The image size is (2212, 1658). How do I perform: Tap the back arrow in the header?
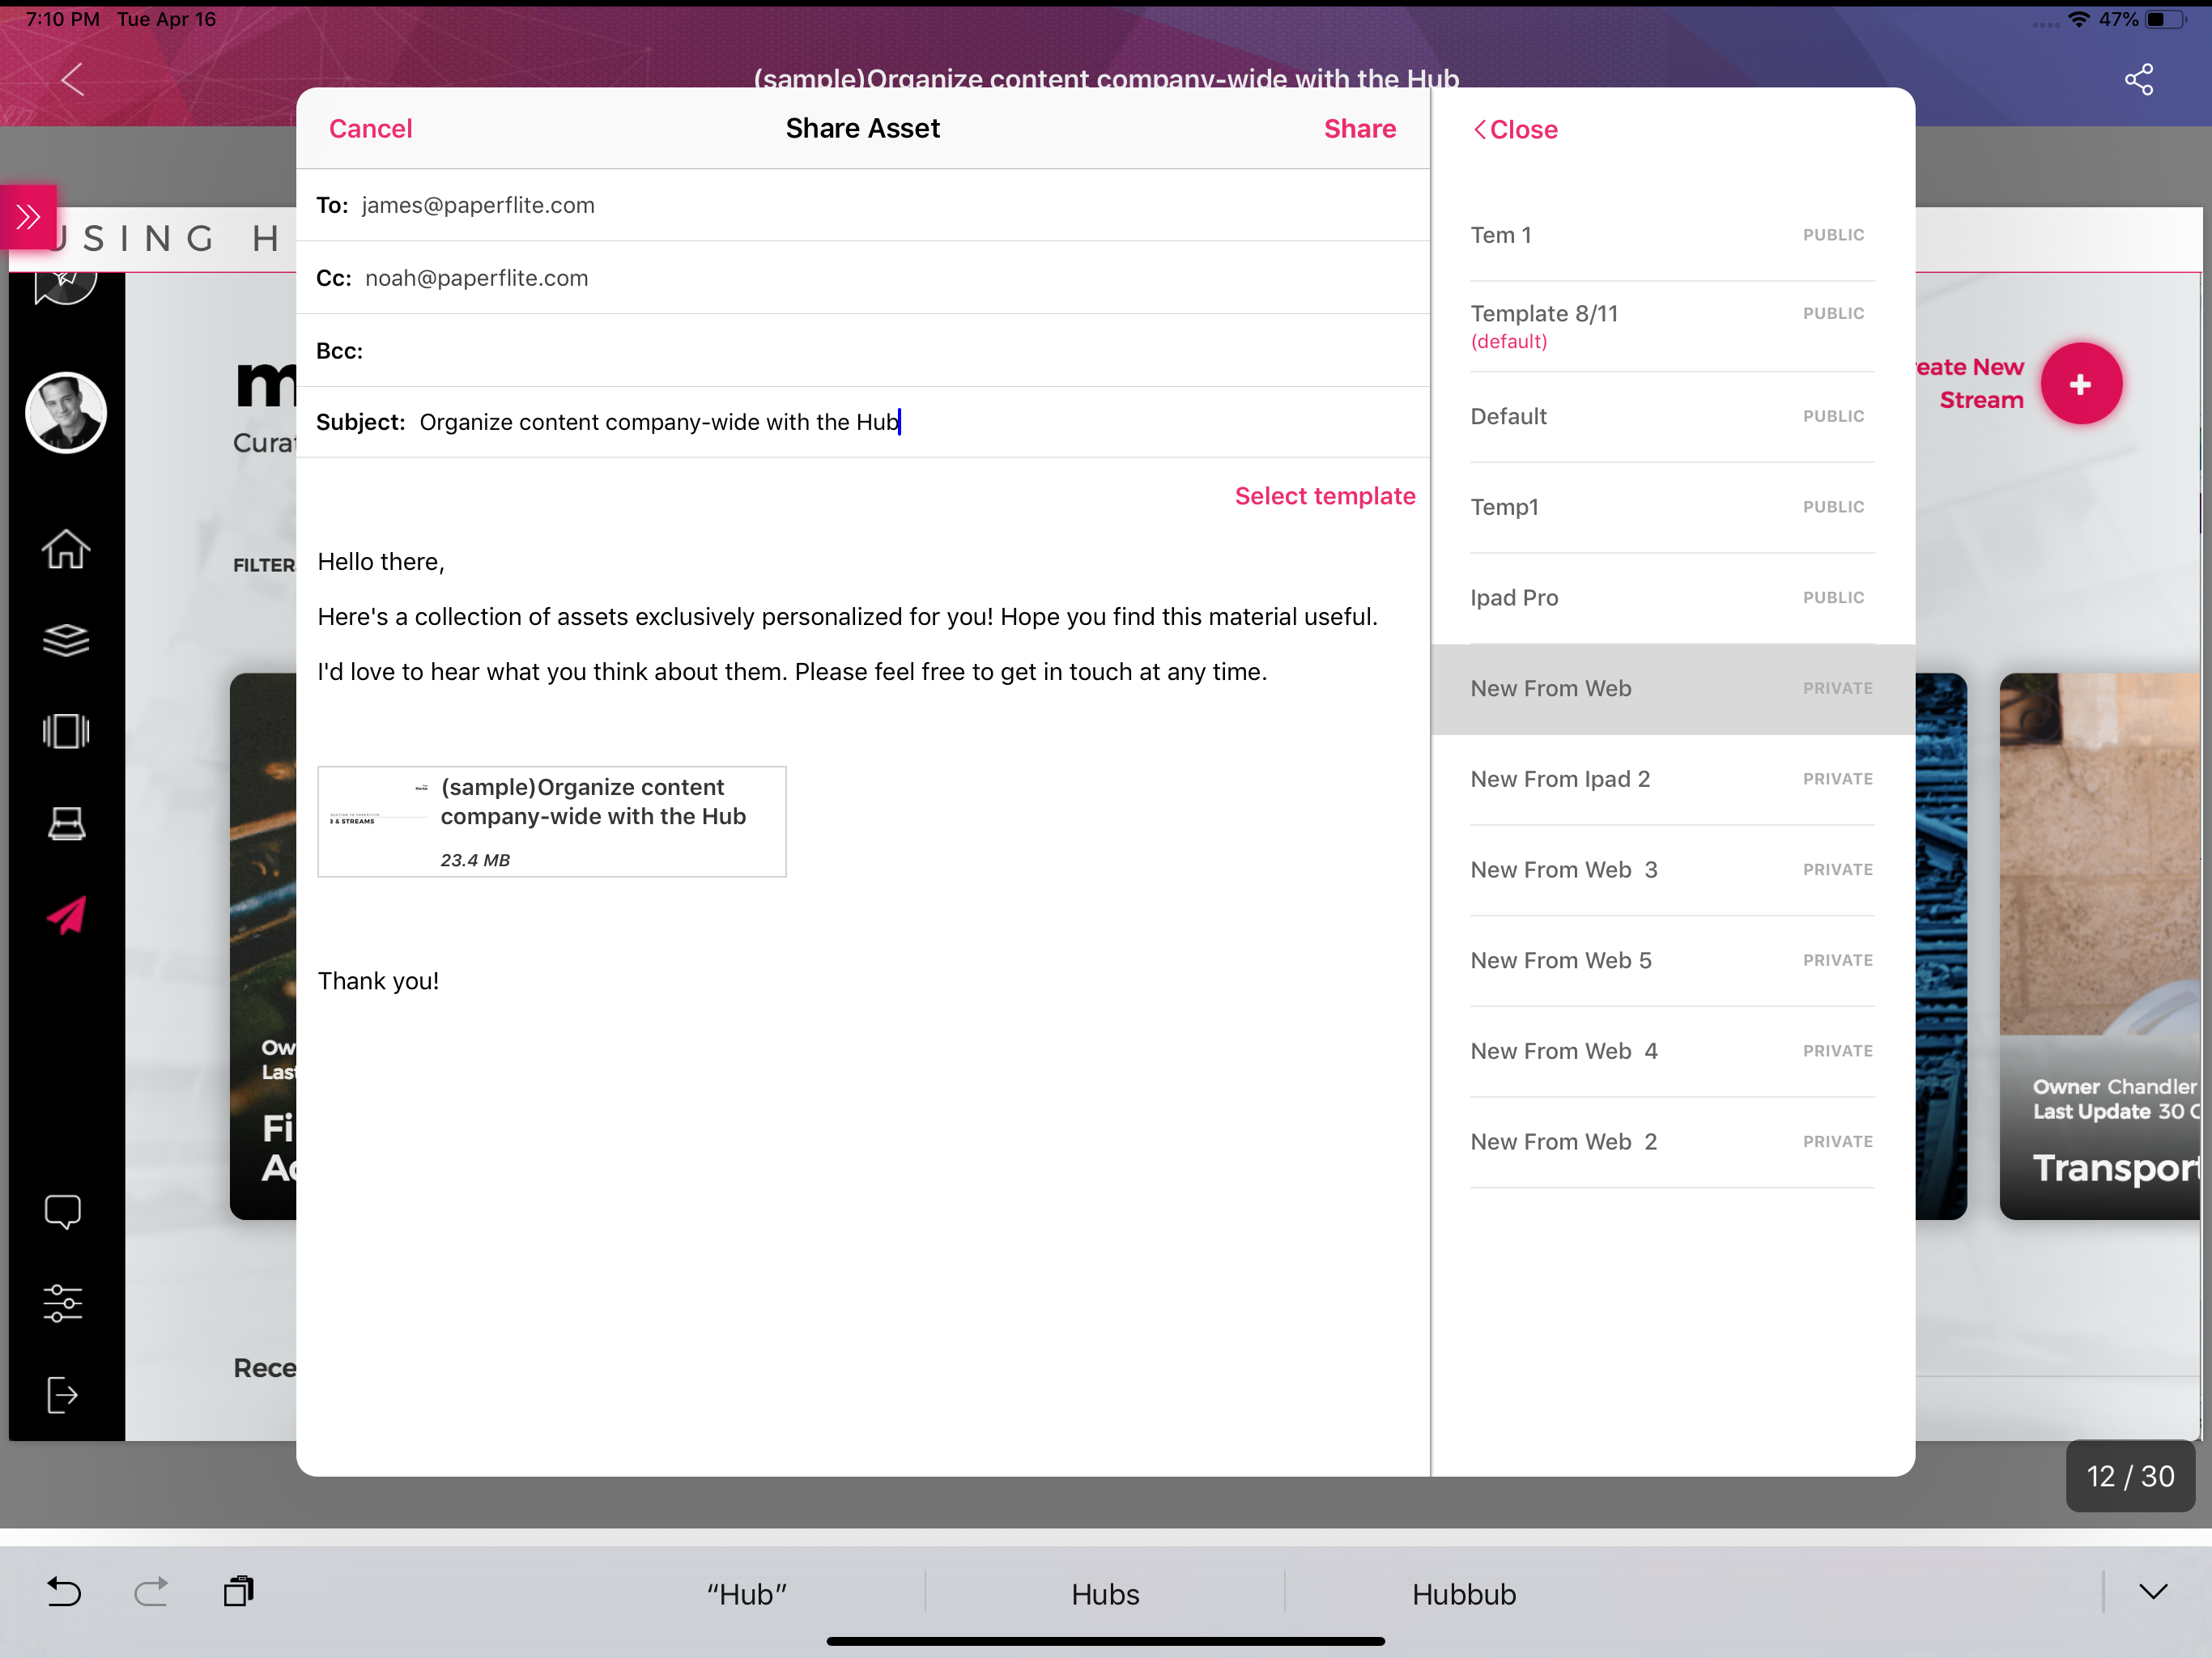point(73,79)
